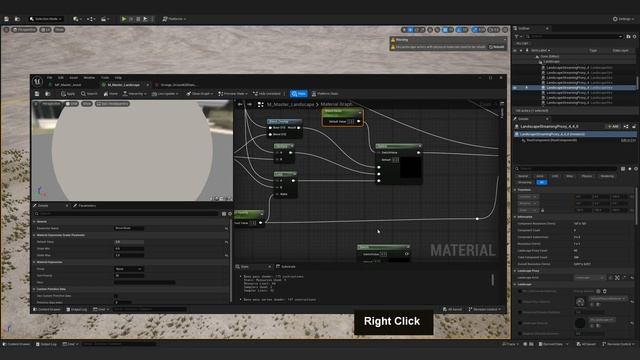The image size is (640, 360).
Task: Open Outliner settings gear
Action: click(x=634, y=36)
